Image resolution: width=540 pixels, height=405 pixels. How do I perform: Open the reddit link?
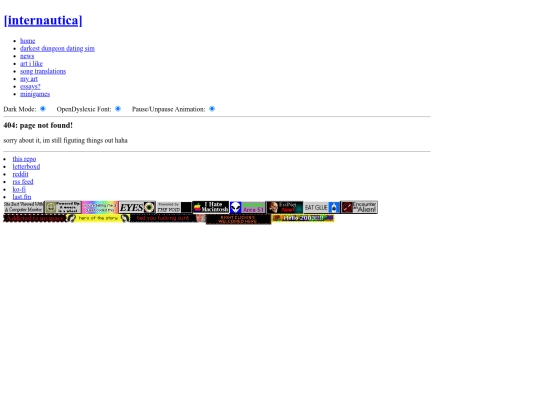click(21, 174)
